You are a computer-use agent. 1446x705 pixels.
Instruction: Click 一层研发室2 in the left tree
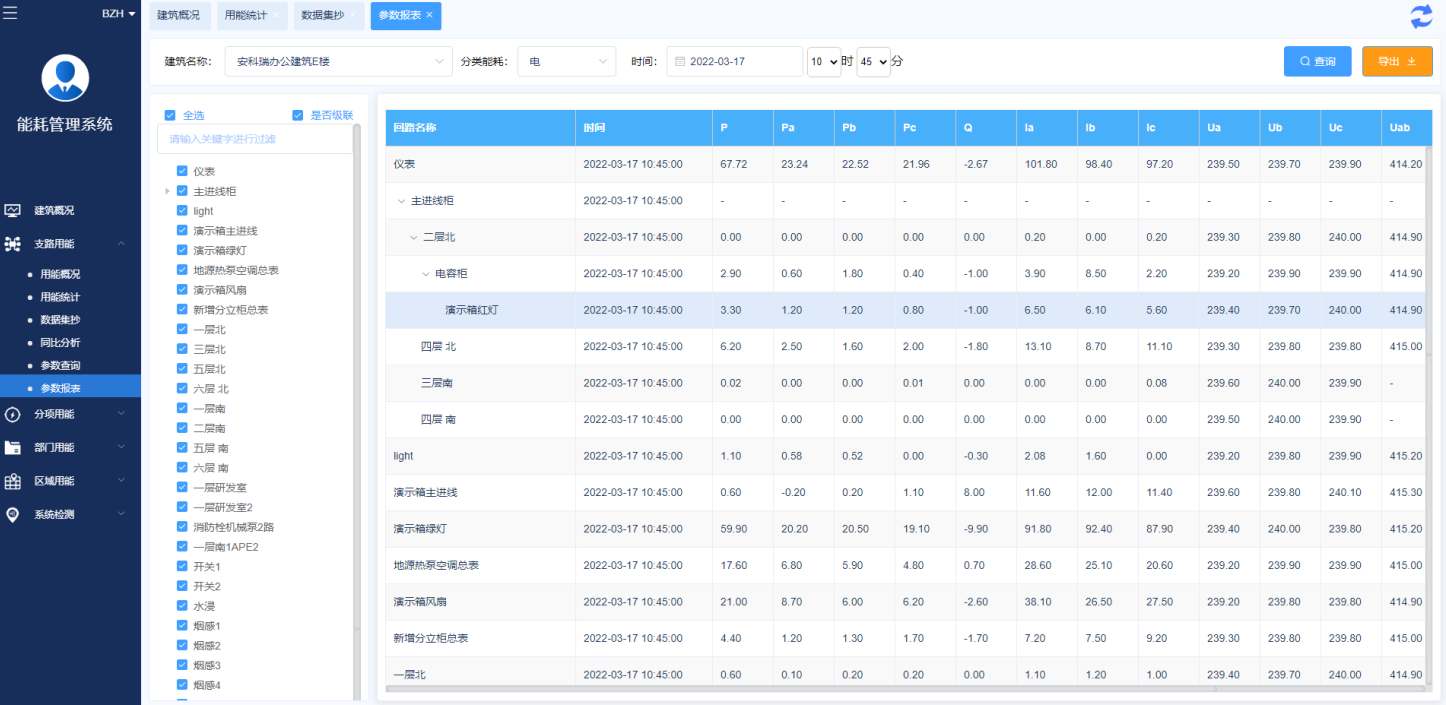[x=223, y=507]
